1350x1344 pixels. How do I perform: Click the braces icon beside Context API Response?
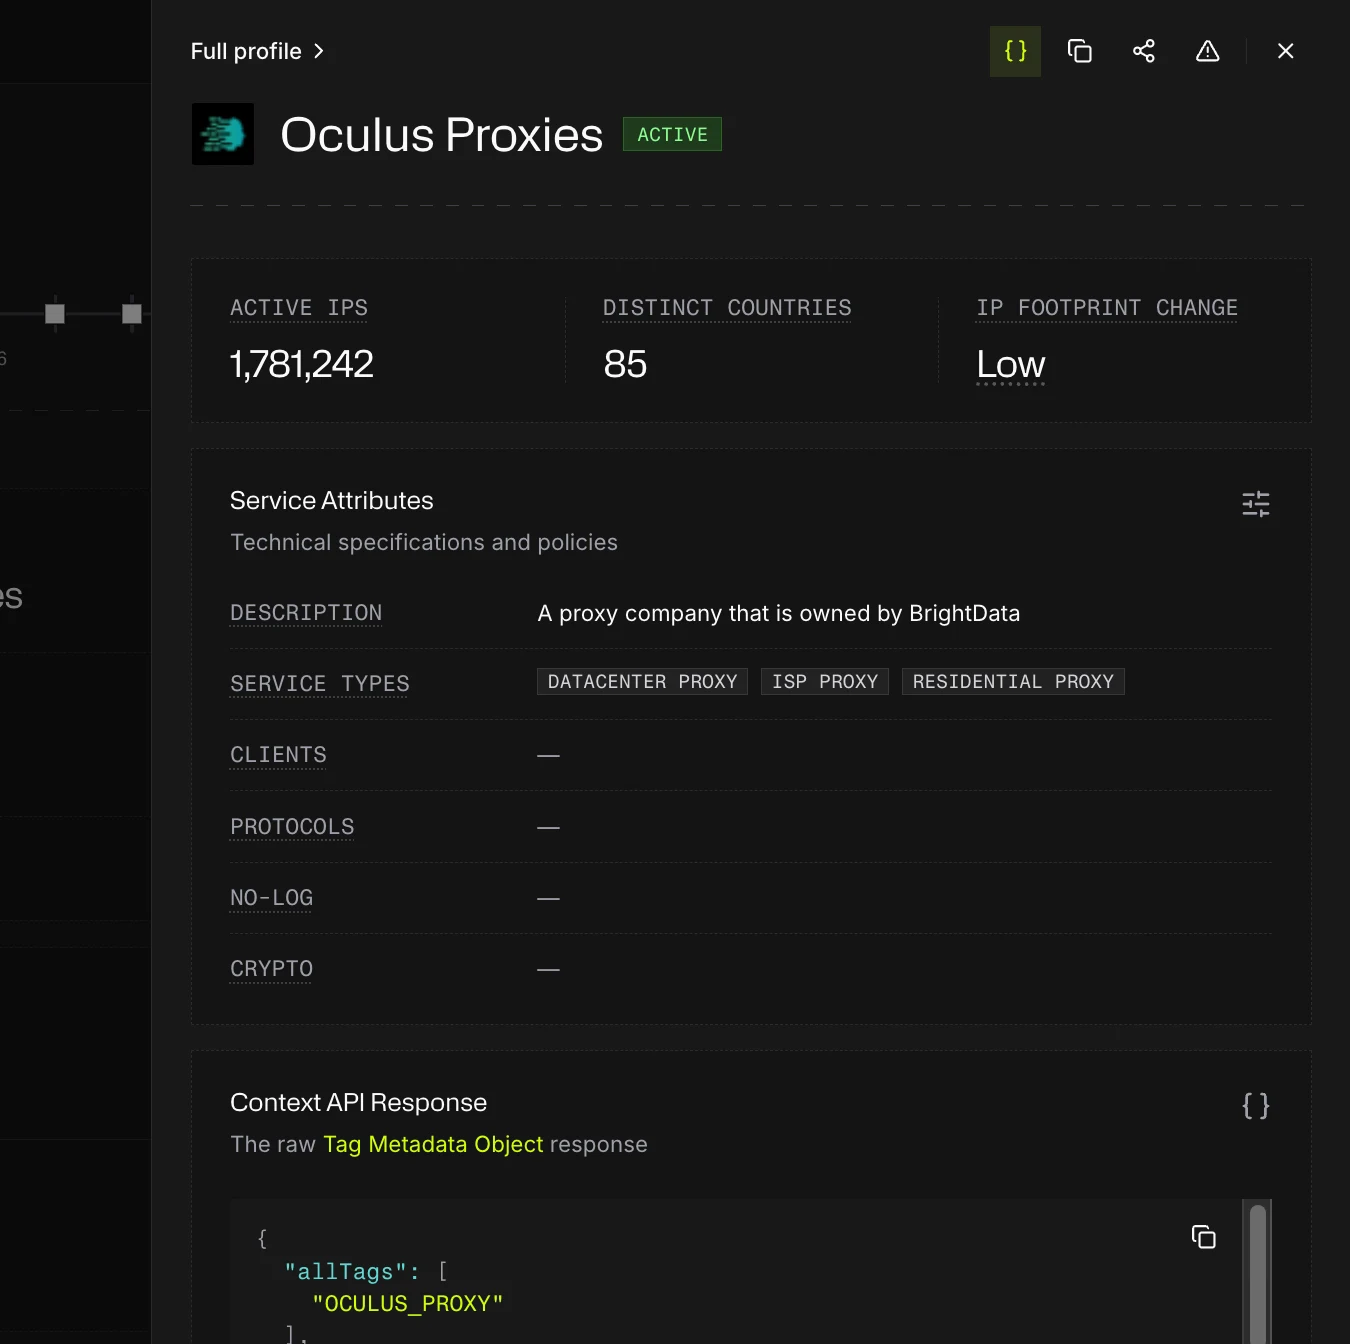(x=1256, y=1106)
